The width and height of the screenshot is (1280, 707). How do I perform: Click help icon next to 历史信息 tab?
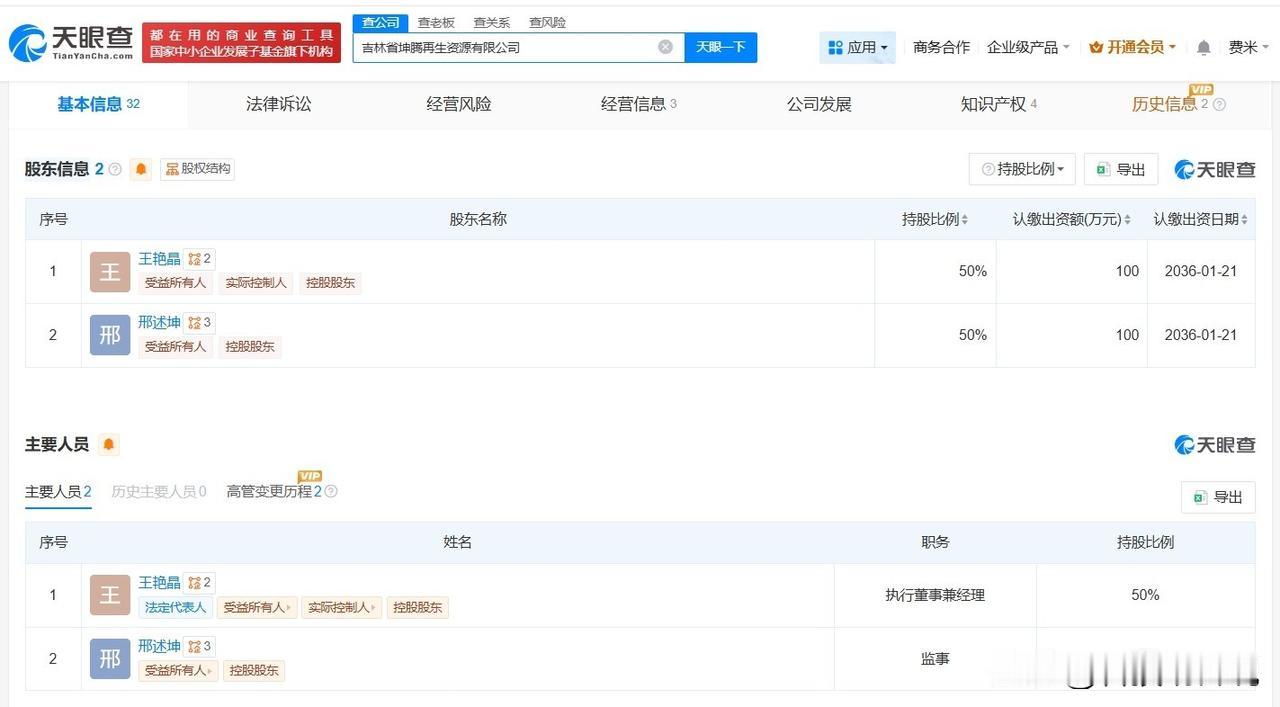click(1219, 104)
